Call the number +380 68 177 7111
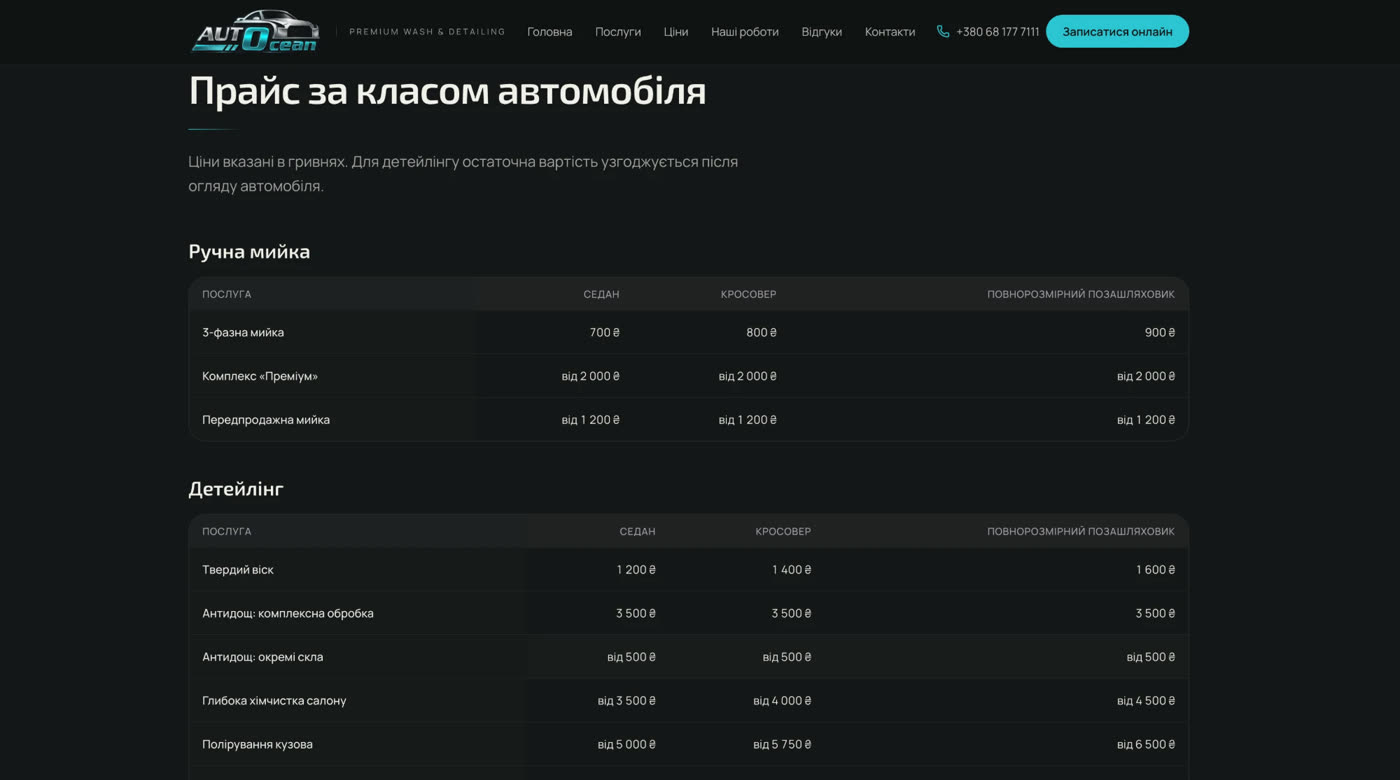This screenshot has width=1400, height=780. pos(997,32)
